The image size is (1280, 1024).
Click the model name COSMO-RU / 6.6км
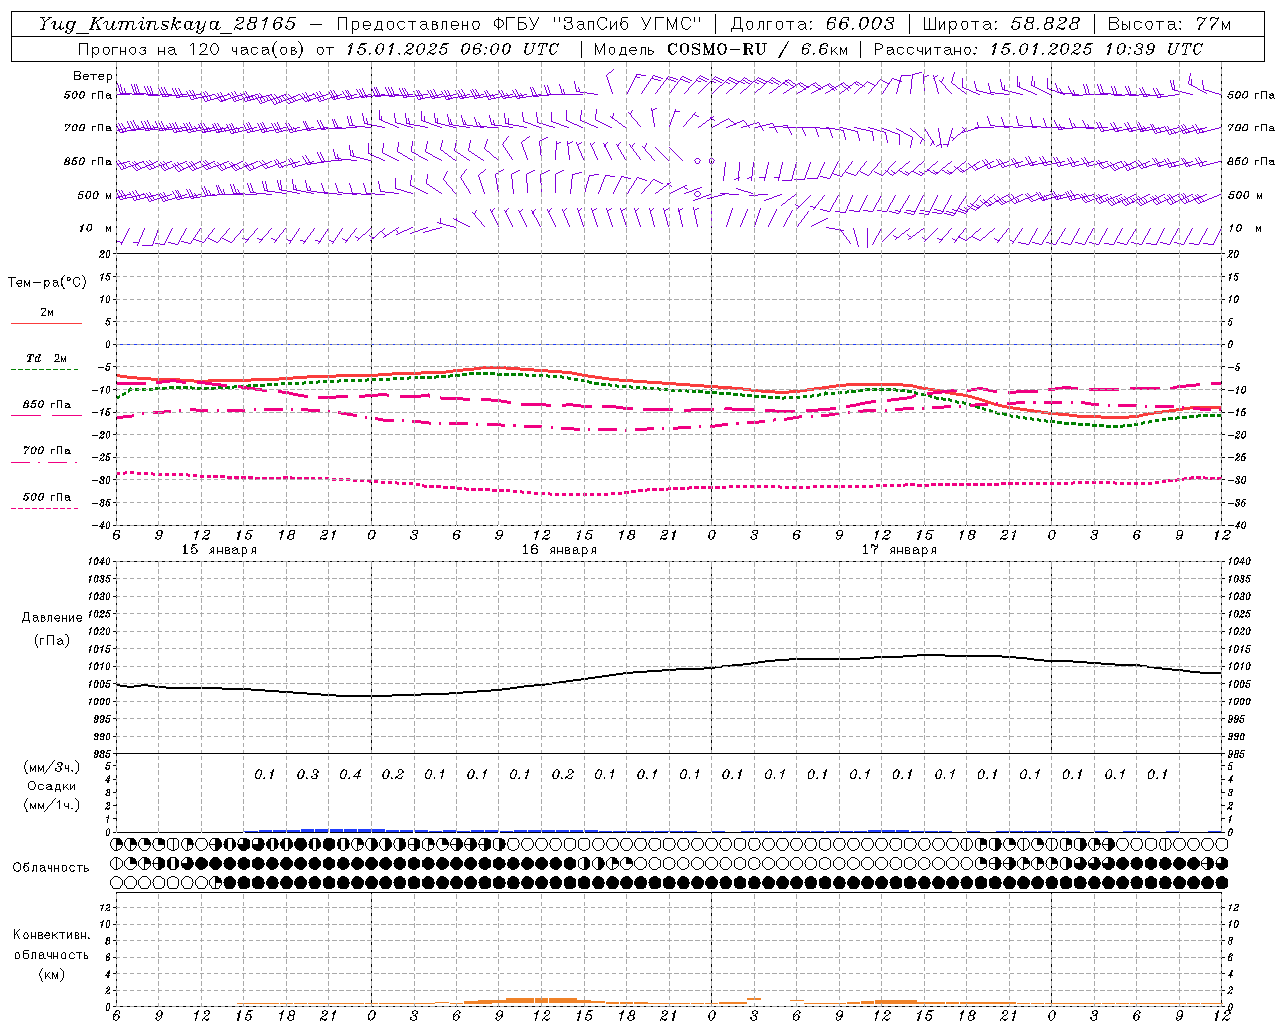tap(757, 49)
